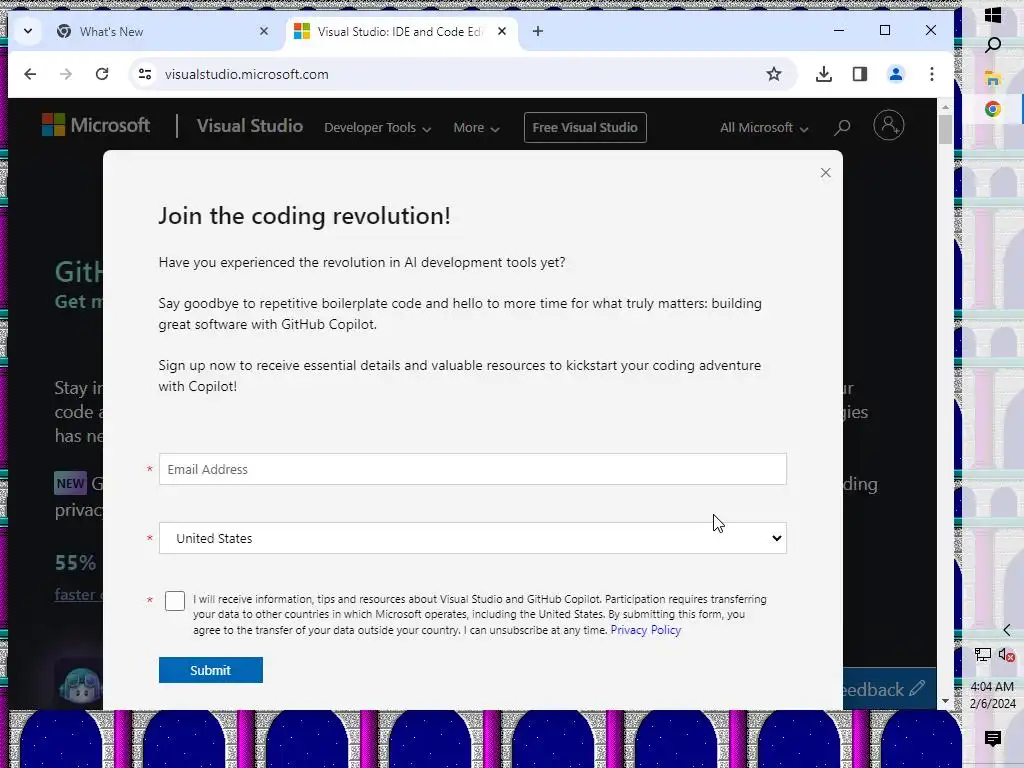
Task: Open the Visual Studio home link
Action: coord(249,126)
